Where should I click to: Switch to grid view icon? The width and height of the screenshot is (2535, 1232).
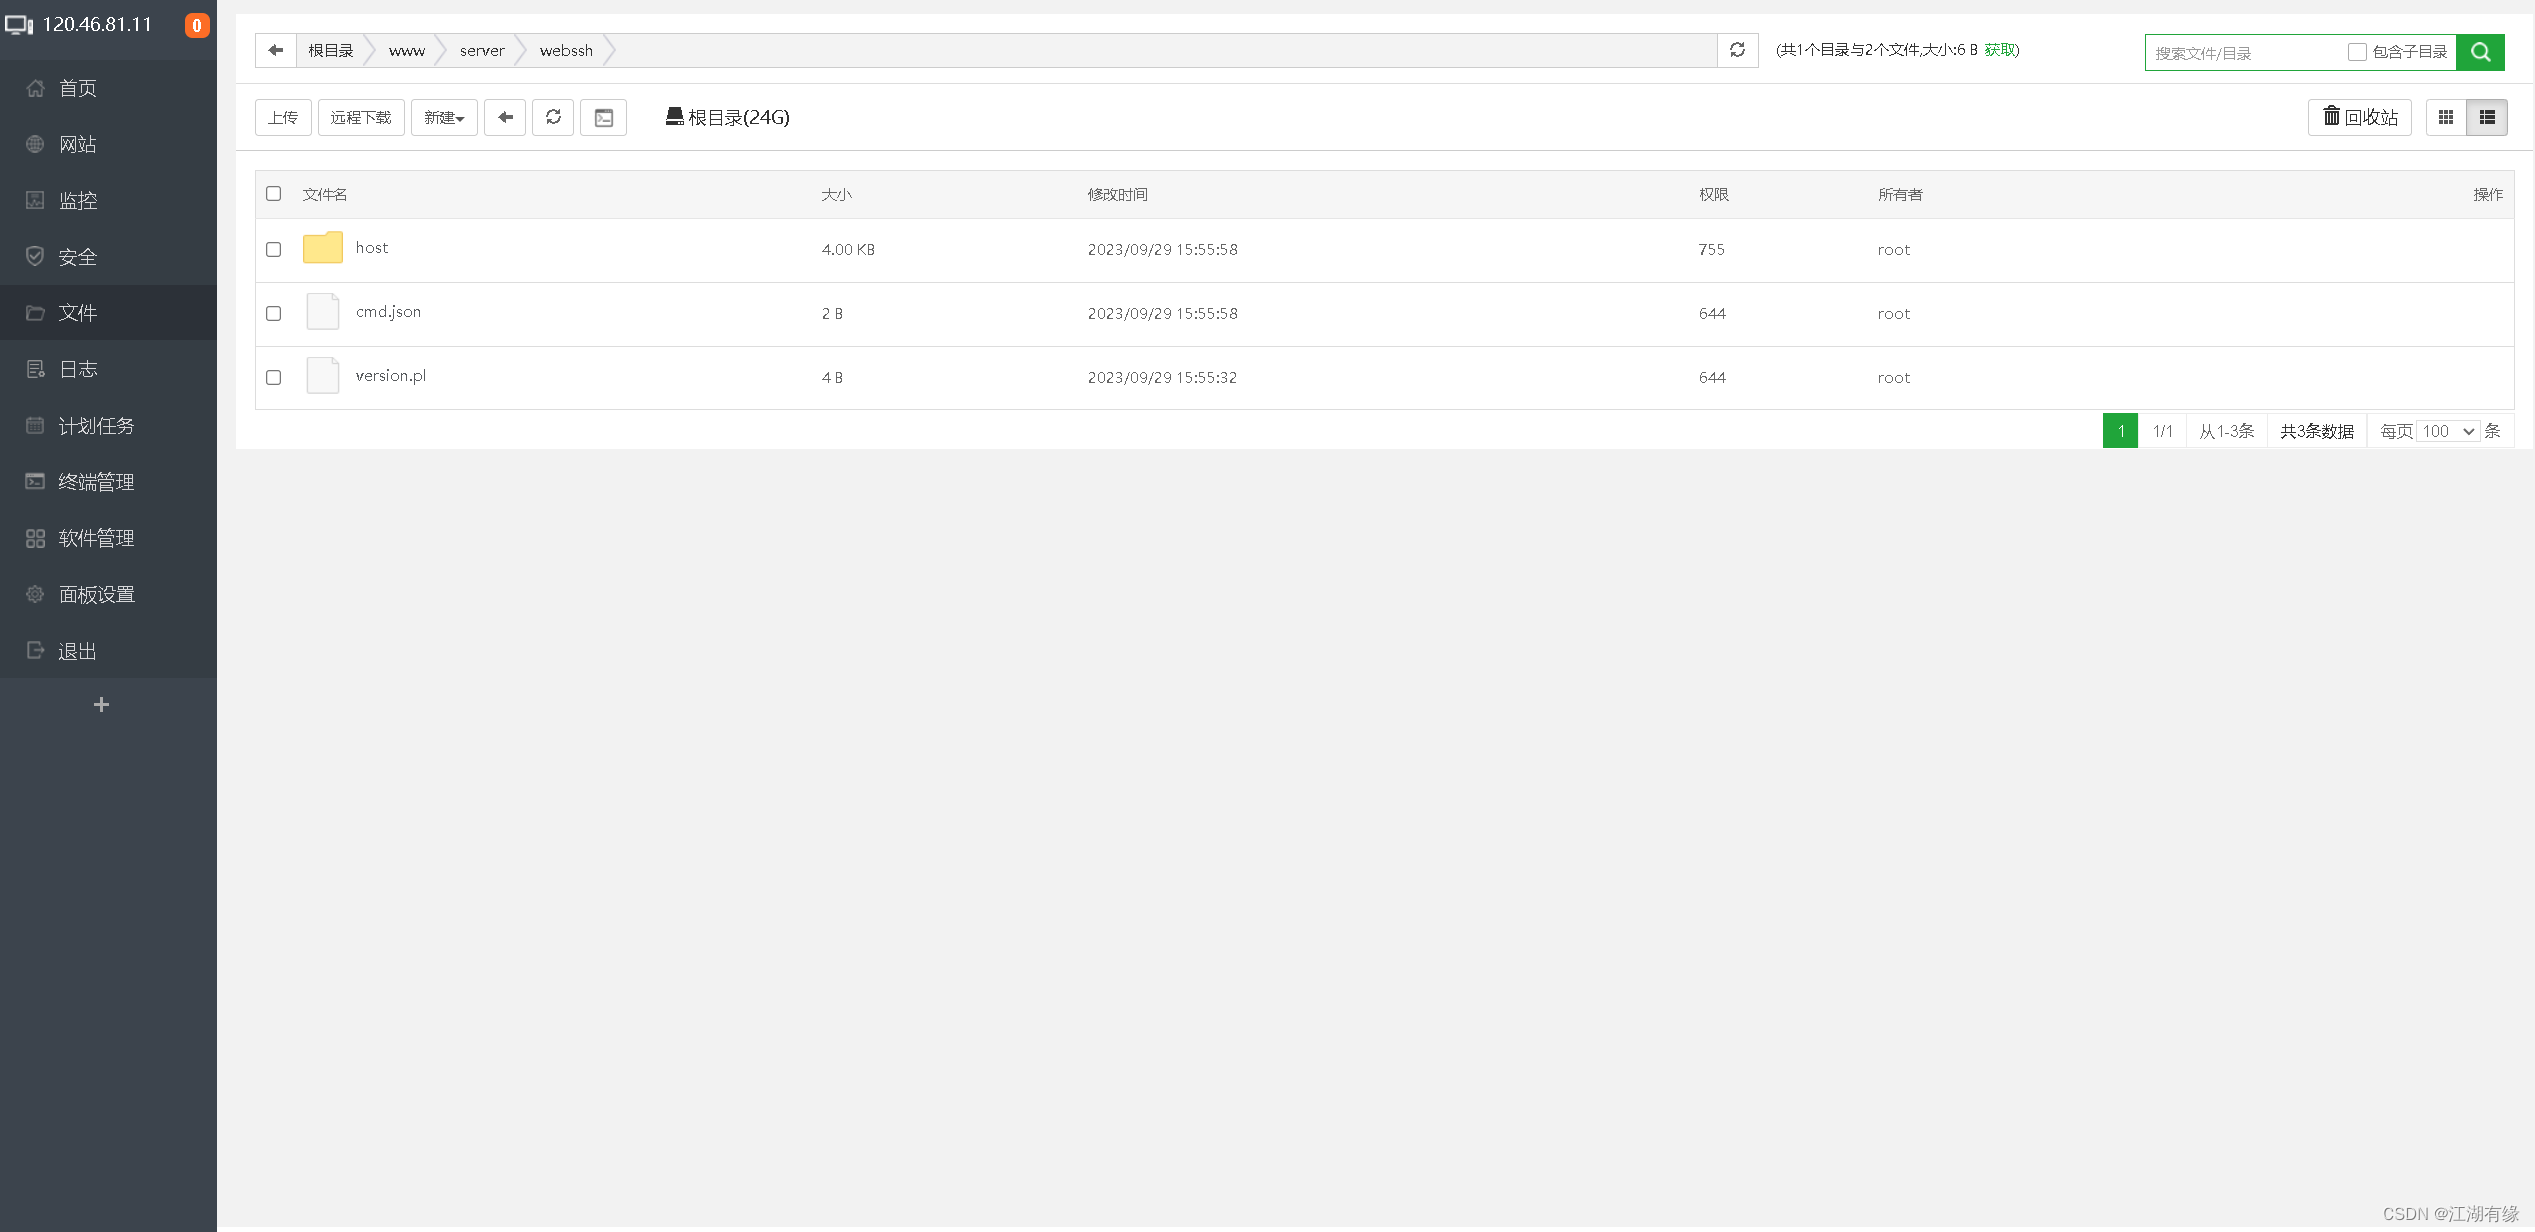point(2446,118)
